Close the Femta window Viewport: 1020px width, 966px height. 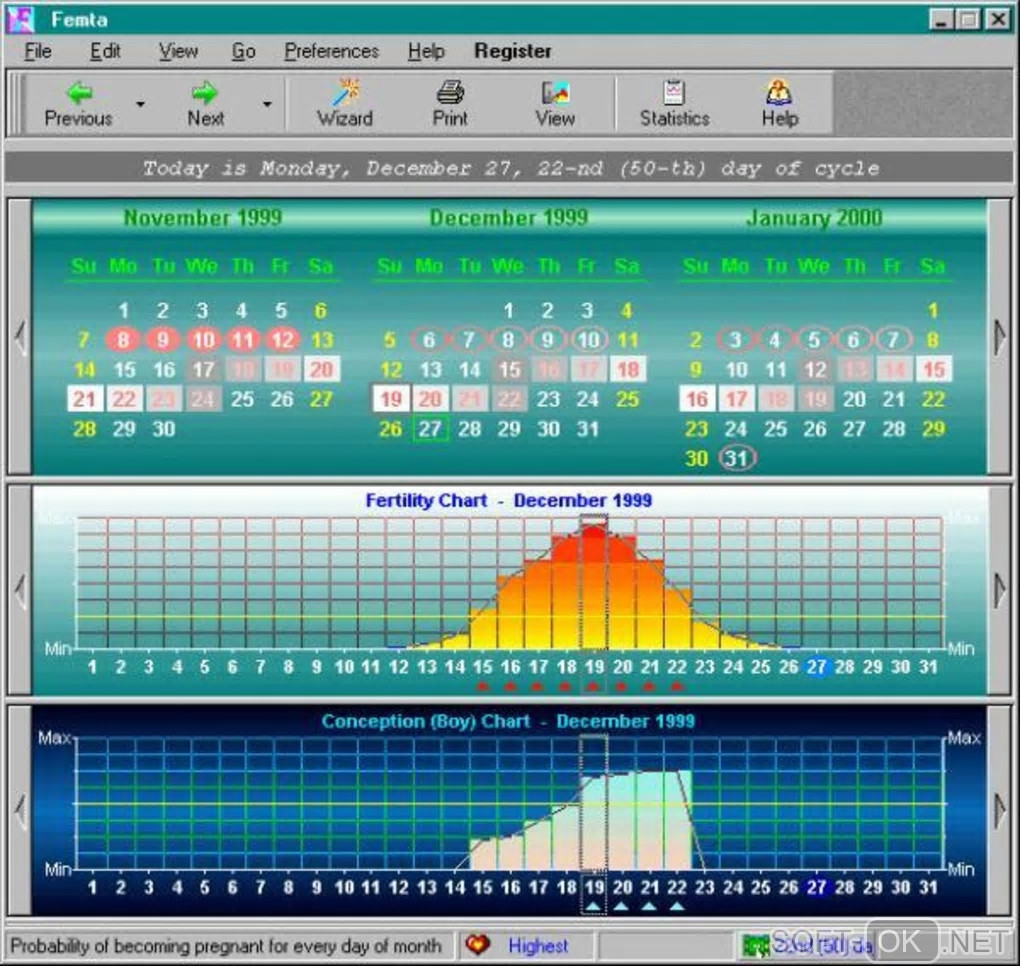[998, 20]
